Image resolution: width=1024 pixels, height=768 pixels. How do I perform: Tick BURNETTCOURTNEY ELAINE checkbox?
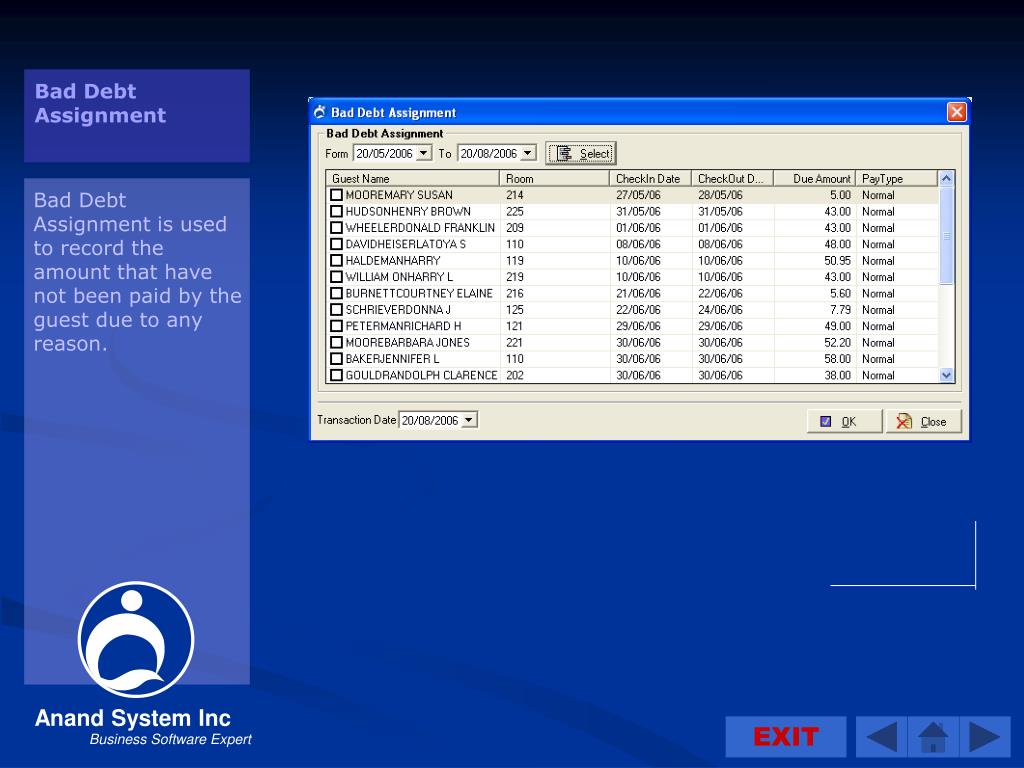pos(336,293)
